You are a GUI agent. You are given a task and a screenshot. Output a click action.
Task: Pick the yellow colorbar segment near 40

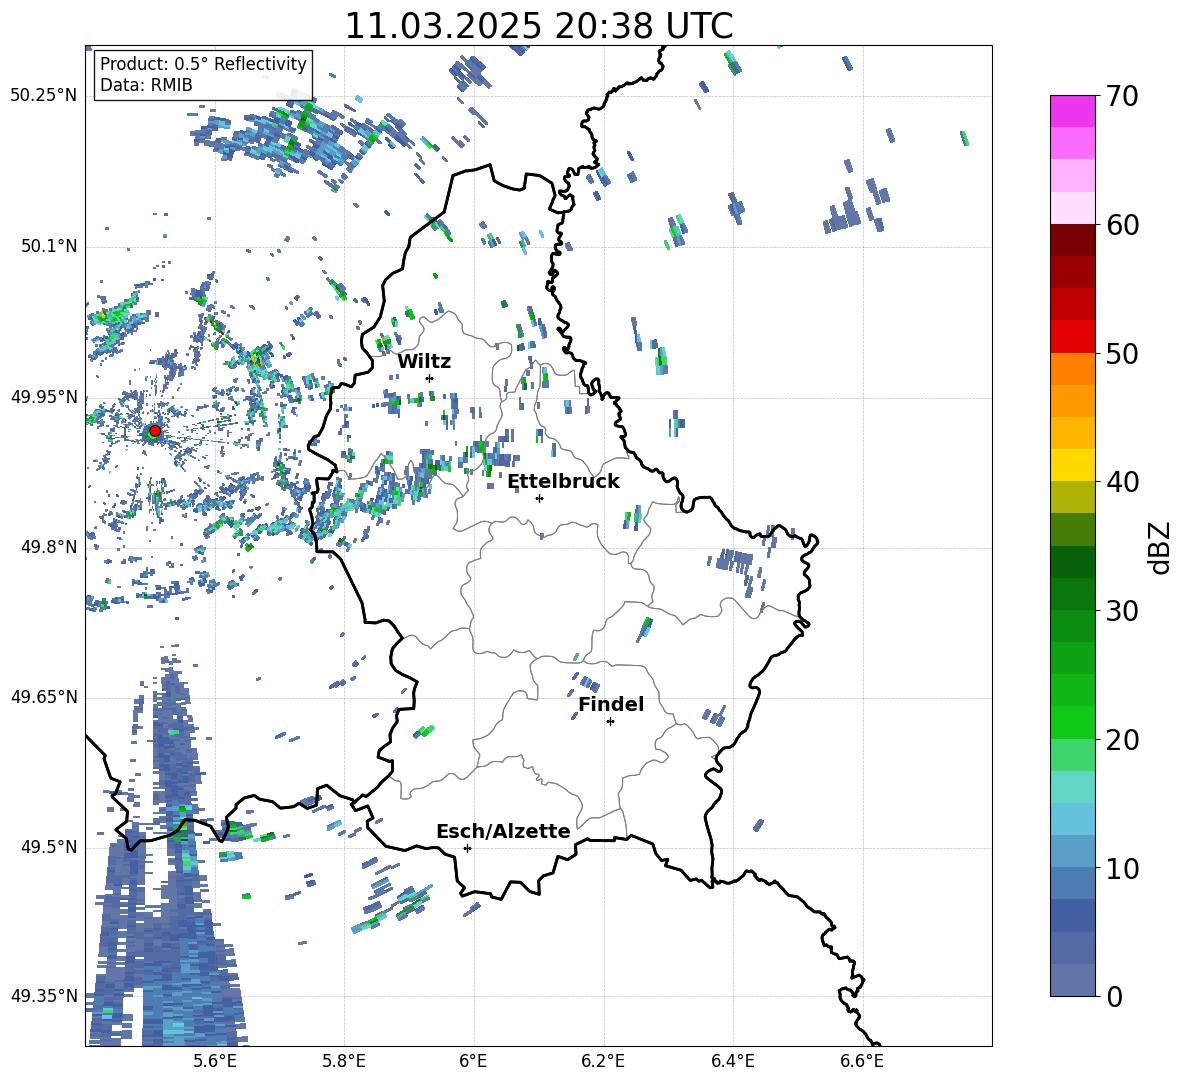click(x=1072, y=465)
